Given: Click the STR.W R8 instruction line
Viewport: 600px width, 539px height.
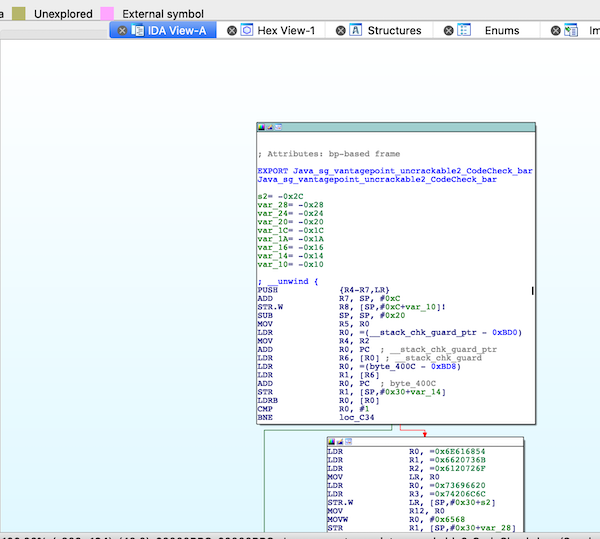Looking at the screenshot, I should pos(352,307).
